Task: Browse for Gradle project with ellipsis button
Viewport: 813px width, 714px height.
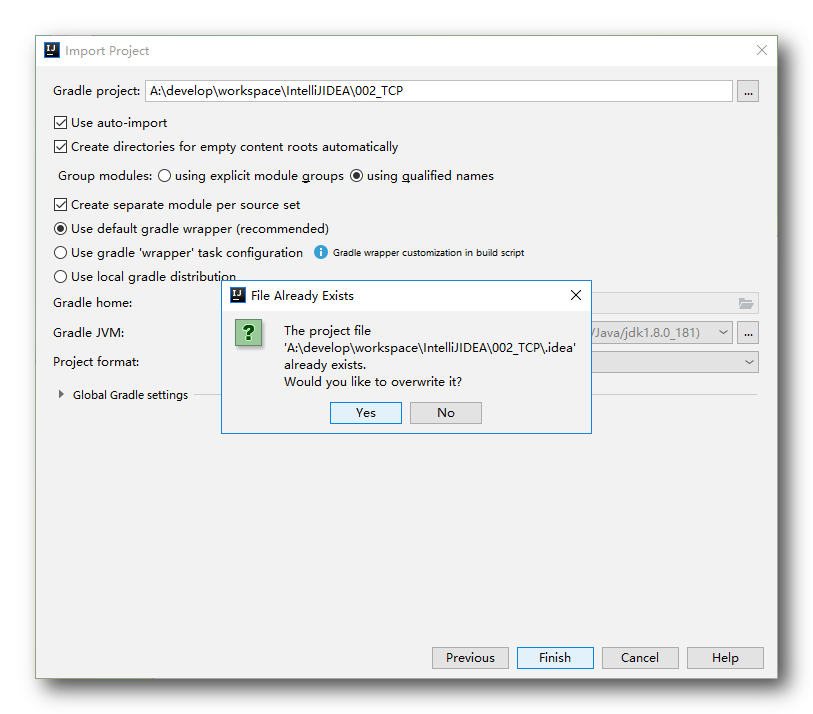Action: pyautogui.click(x=748, y=91)
